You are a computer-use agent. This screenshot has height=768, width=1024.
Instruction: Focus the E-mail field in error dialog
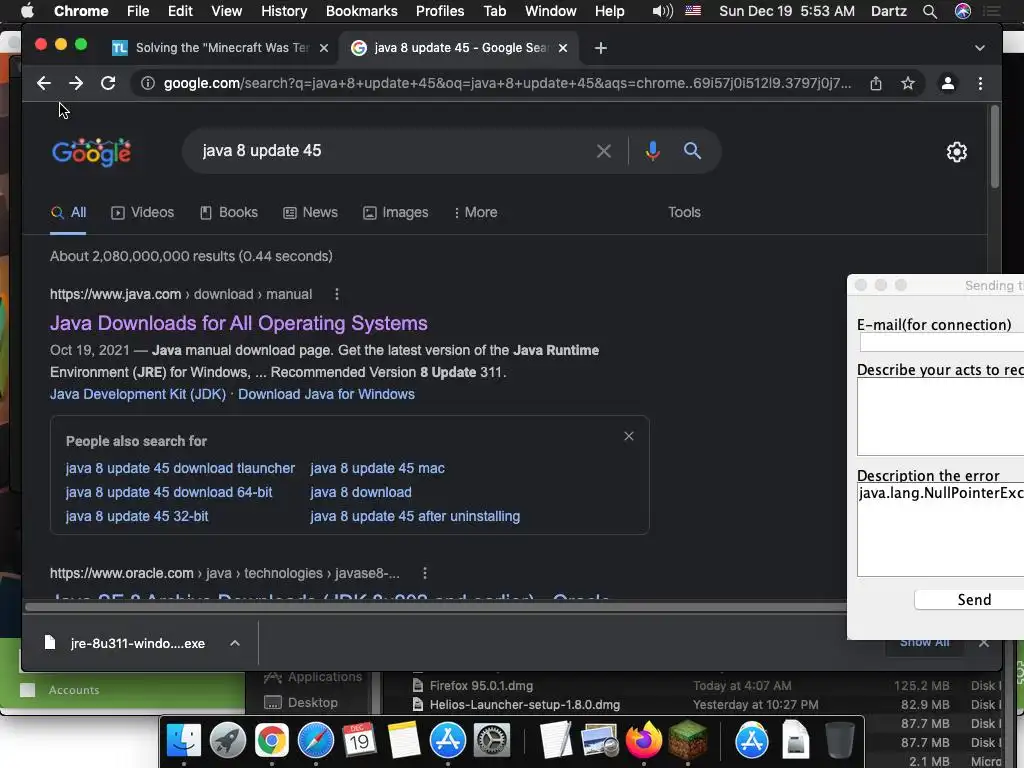942,342
